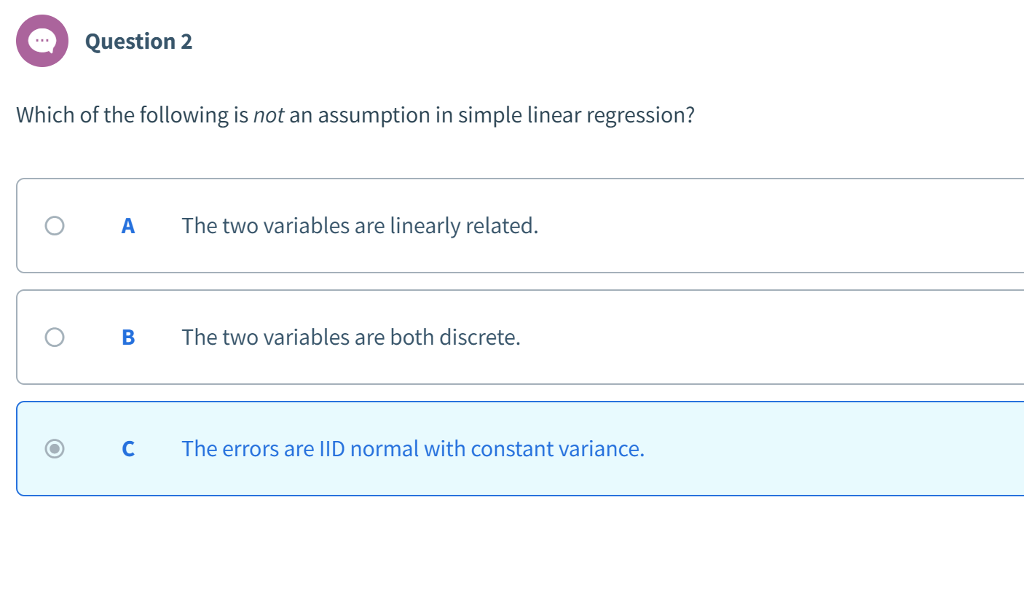Choose answer B about discrete variables
The width and height of the screenshot is (1024, 594).
click(350, 337)
